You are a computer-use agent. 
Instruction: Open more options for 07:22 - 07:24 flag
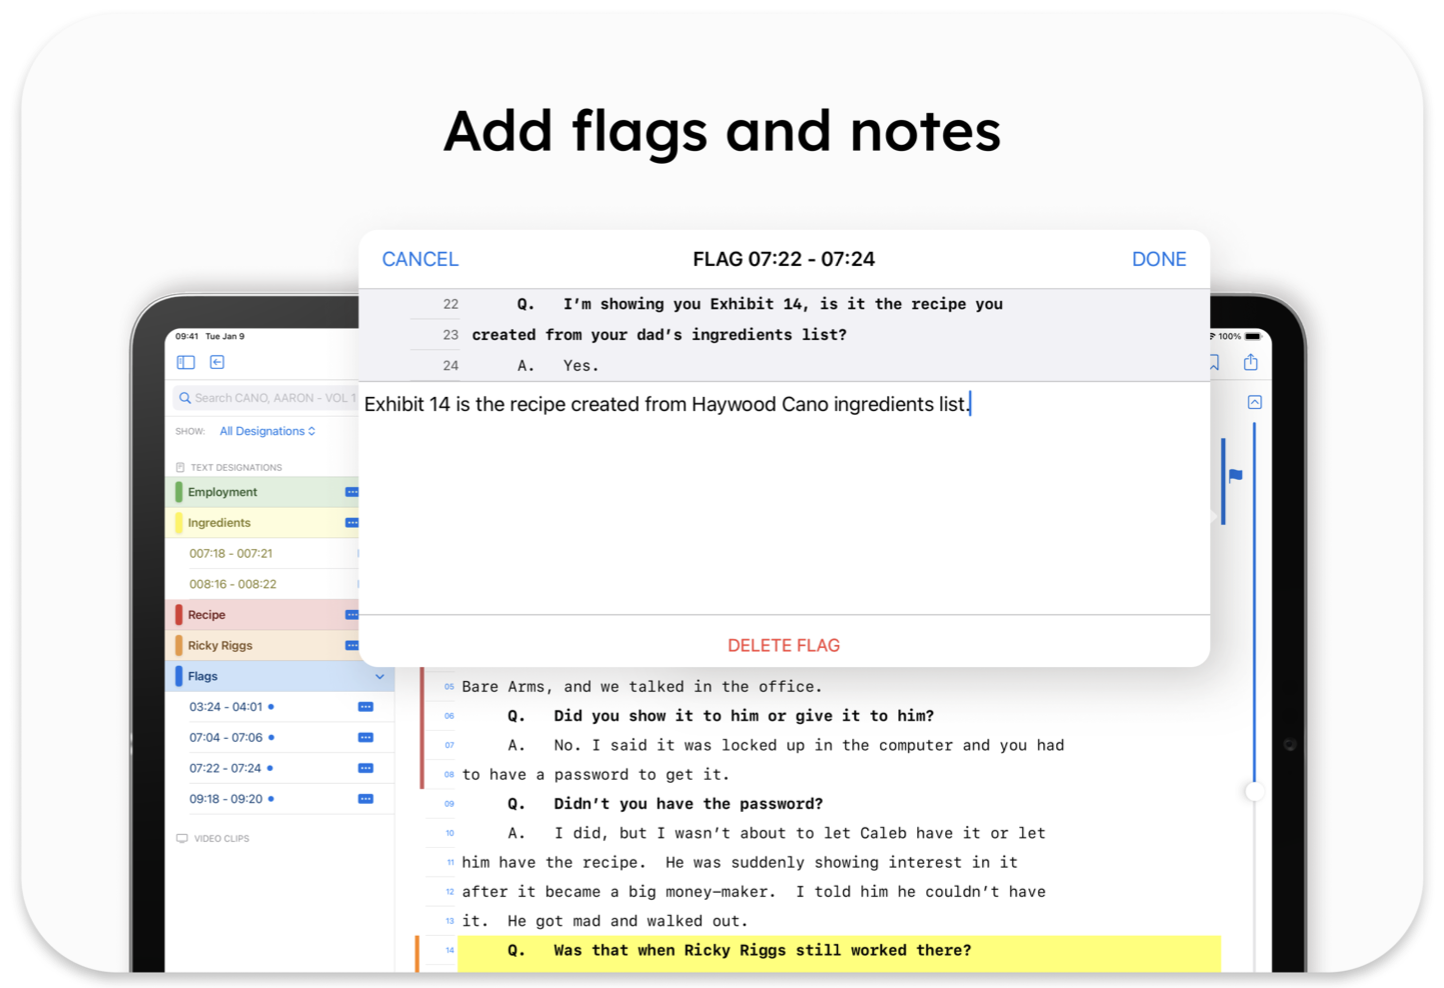click(x=365, y=769)
